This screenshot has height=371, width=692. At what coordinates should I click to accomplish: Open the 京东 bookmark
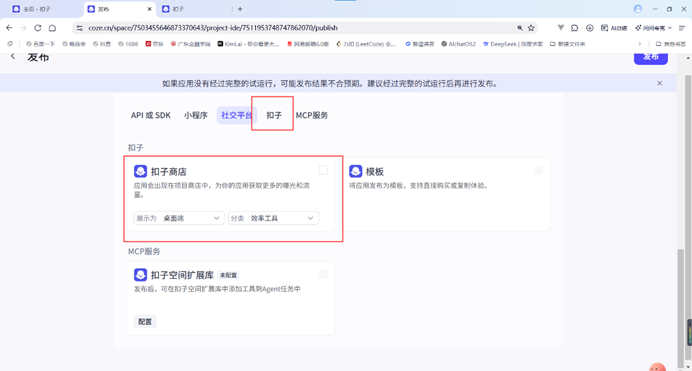(x=154, y=44)
